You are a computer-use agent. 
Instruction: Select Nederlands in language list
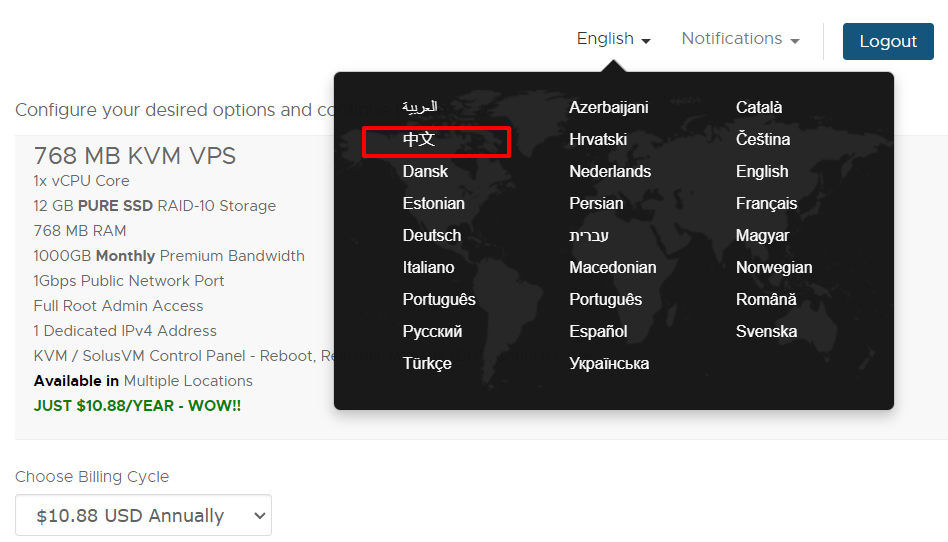pos(610,171)
